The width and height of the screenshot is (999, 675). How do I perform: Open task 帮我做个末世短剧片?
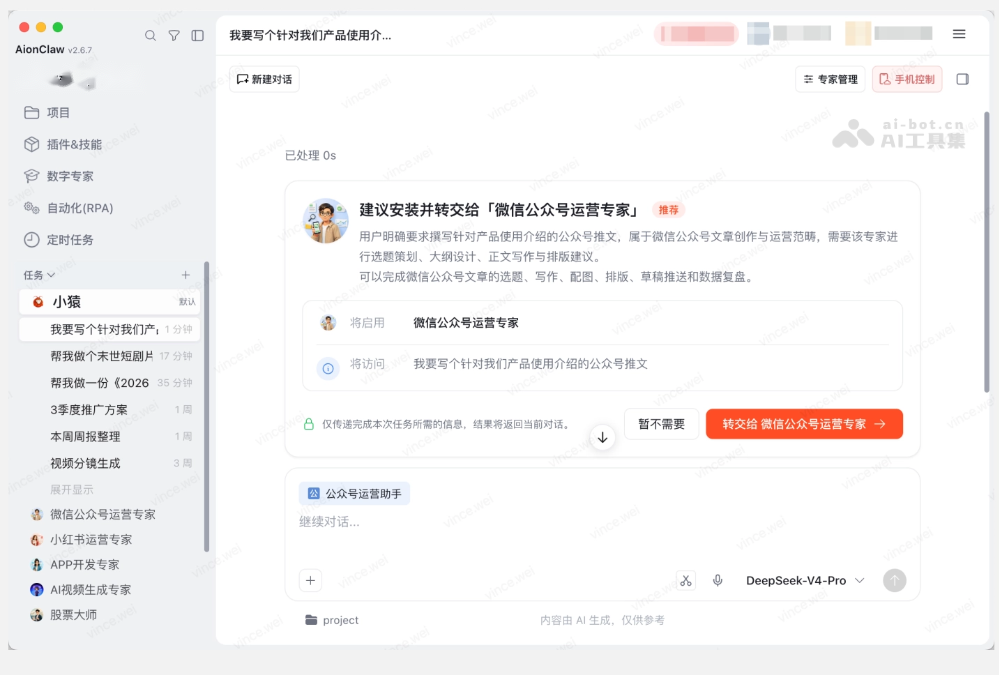point(110,356)
